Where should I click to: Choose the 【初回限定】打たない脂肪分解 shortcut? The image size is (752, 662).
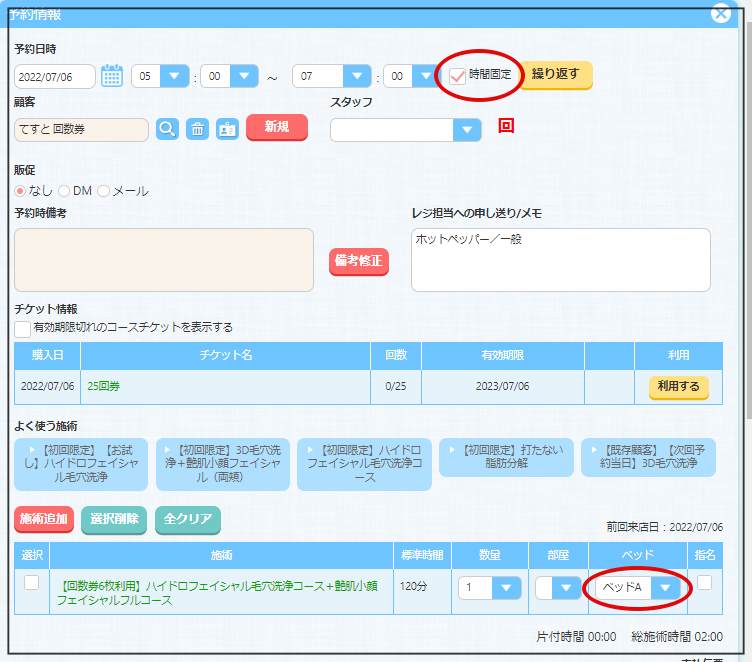pyautogui.click(x=506, y=457)
